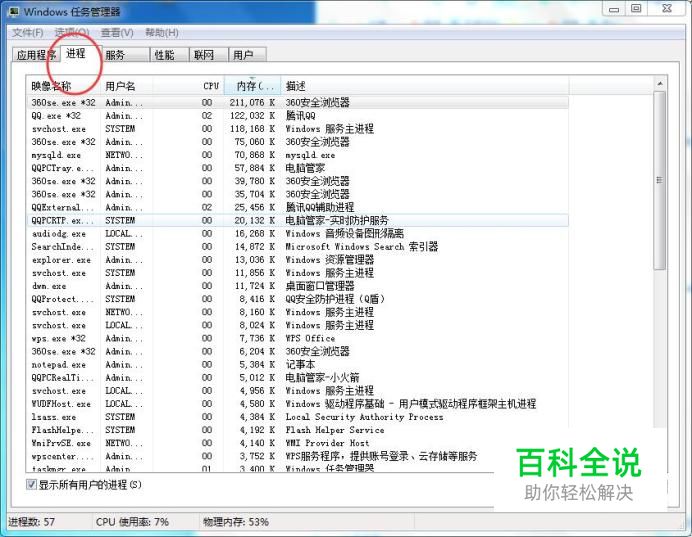Click the 记事本 description
Screen dimensions: 692x537
point(300,364)
